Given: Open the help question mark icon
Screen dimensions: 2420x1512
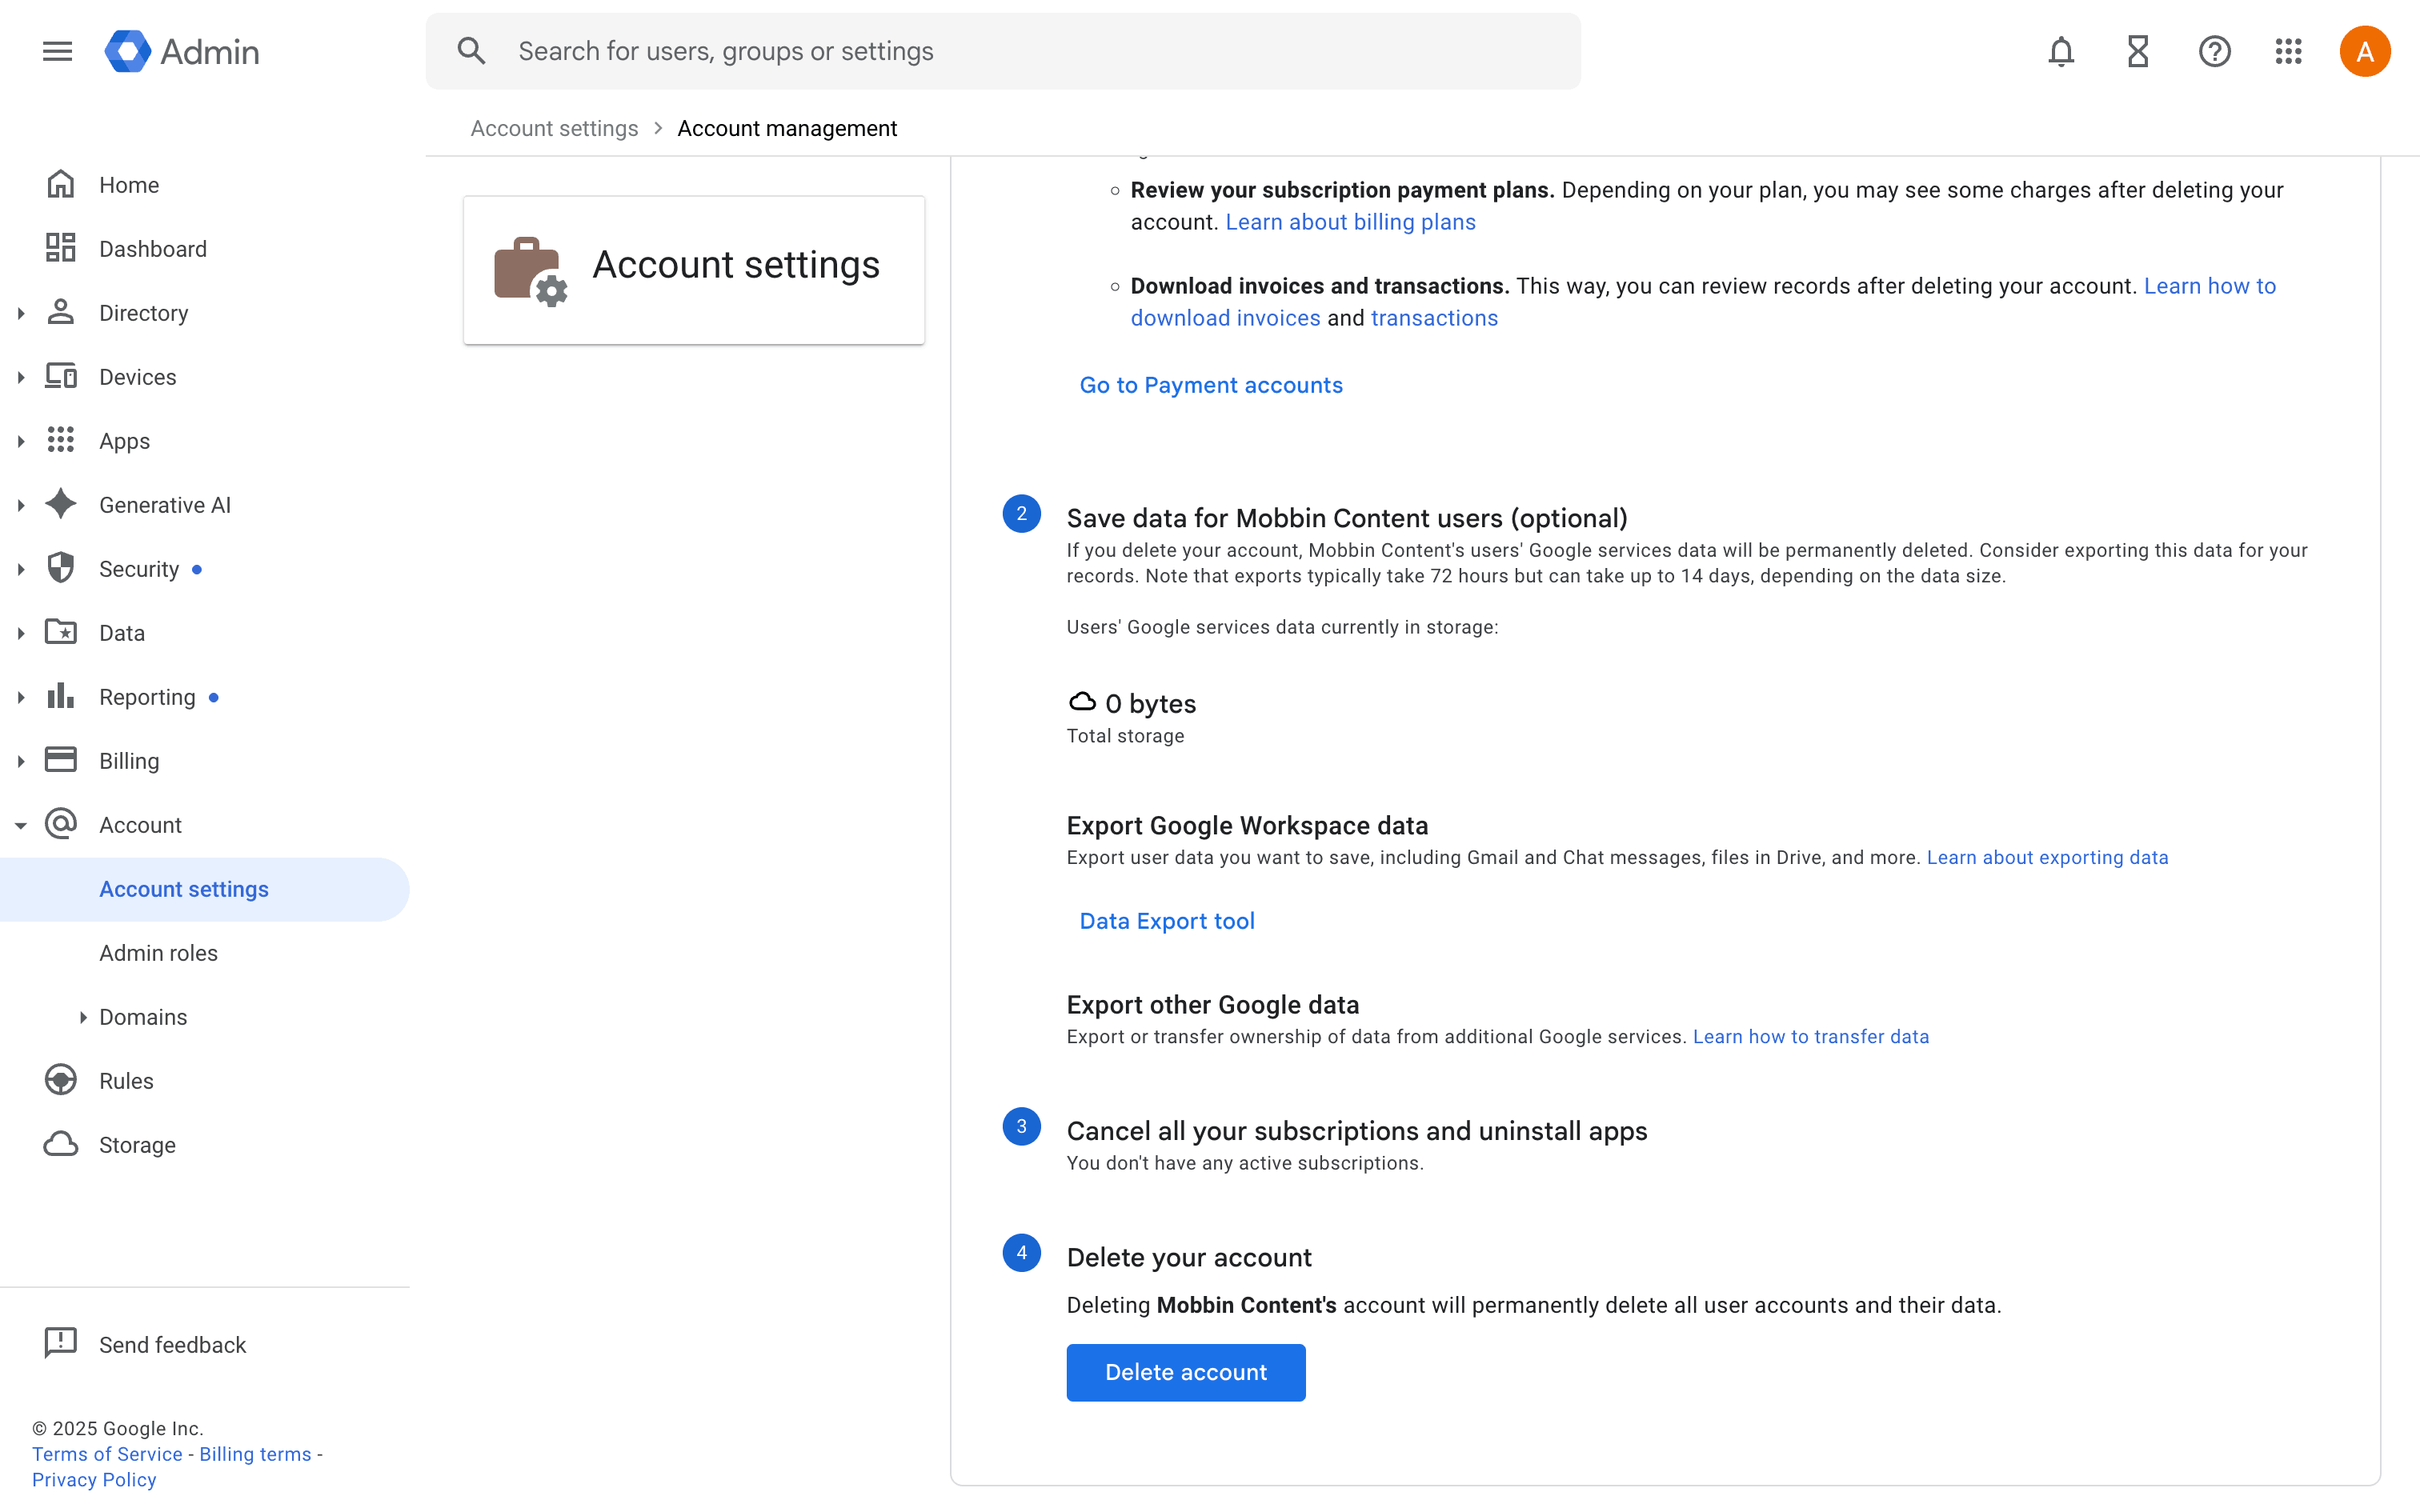Looking at the screenshot, I should click(x=2214, y=51).
